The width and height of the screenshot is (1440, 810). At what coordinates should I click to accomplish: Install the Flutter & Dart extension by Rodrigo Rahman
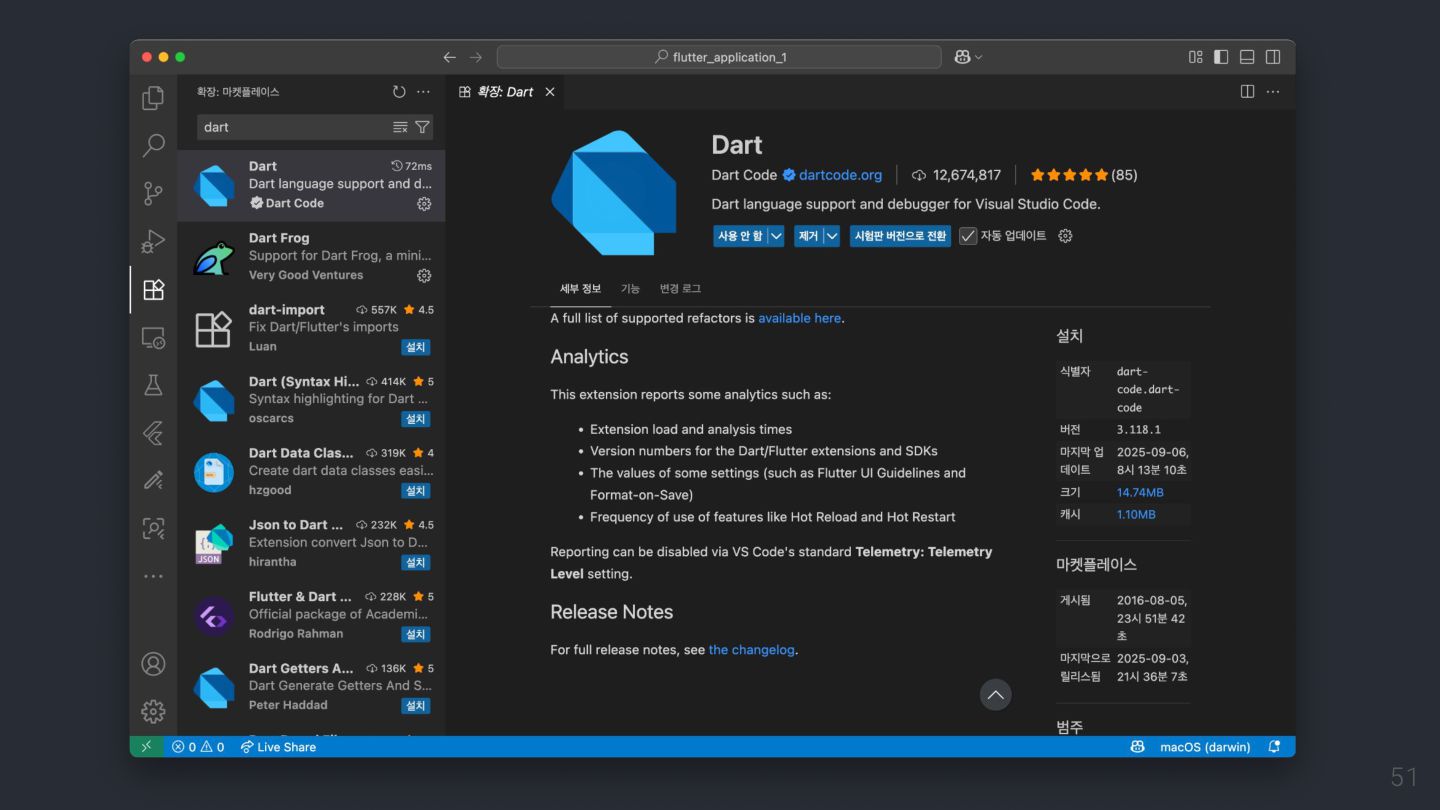416,634
